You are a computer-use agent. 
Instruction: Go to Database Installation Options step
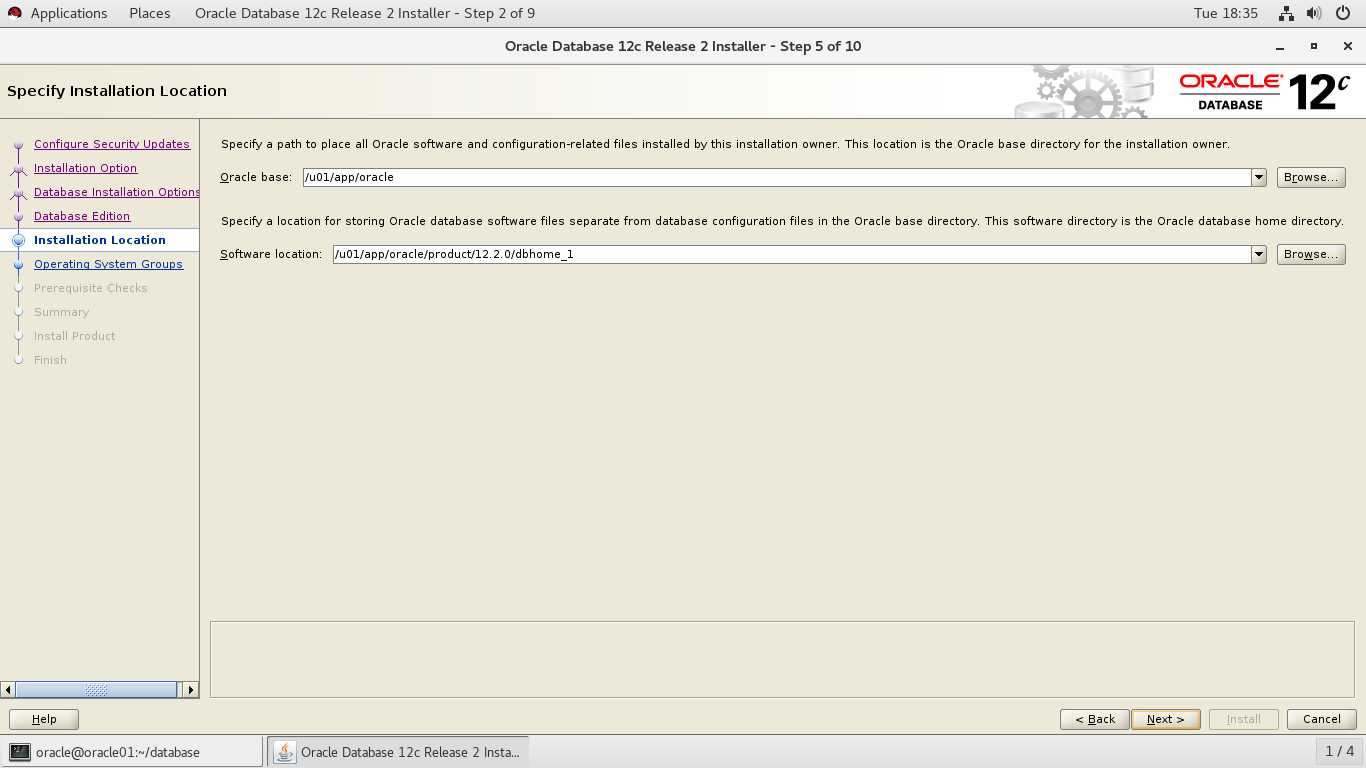(x=117, y=192)
